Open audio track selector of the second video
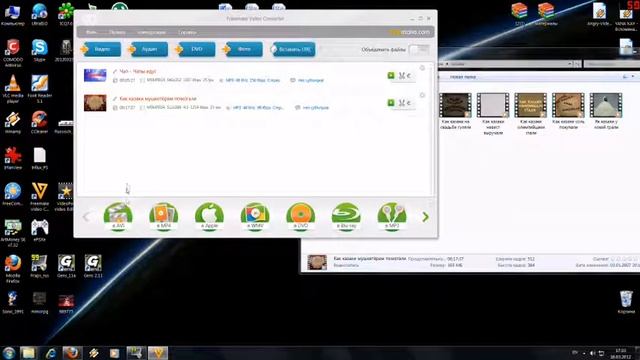Image resolution: width=640 pixels, height=360 pixels. (255, 108)
